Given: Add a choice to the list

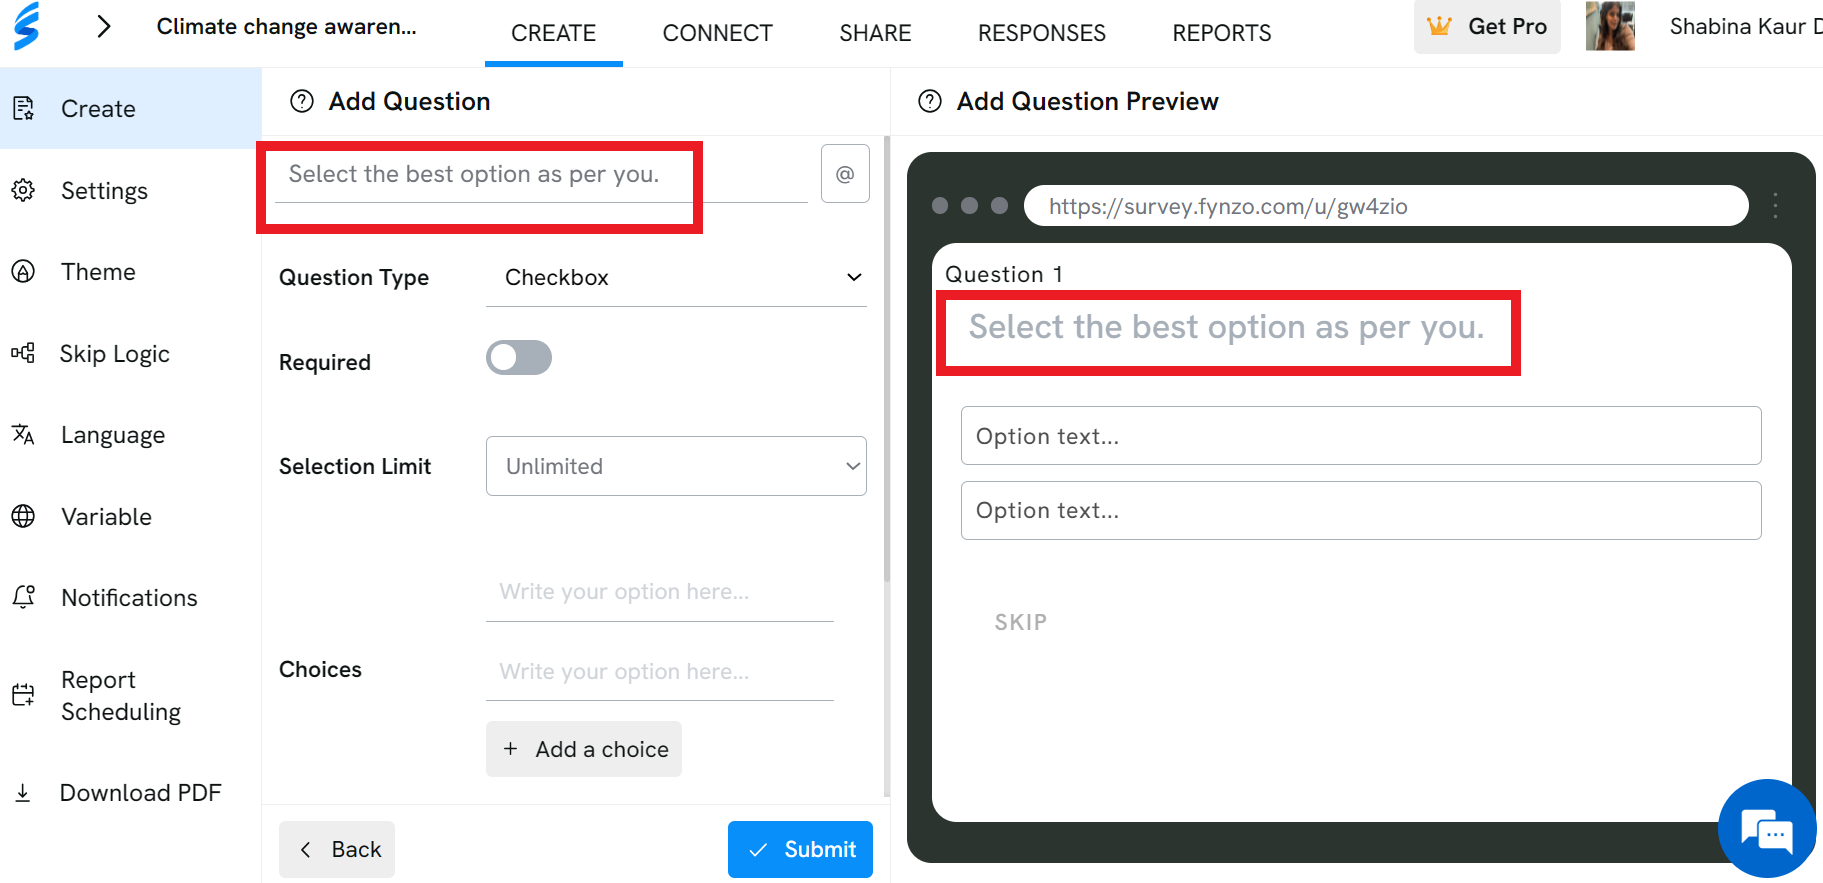Looking at the screenshot, I should 584,749.
